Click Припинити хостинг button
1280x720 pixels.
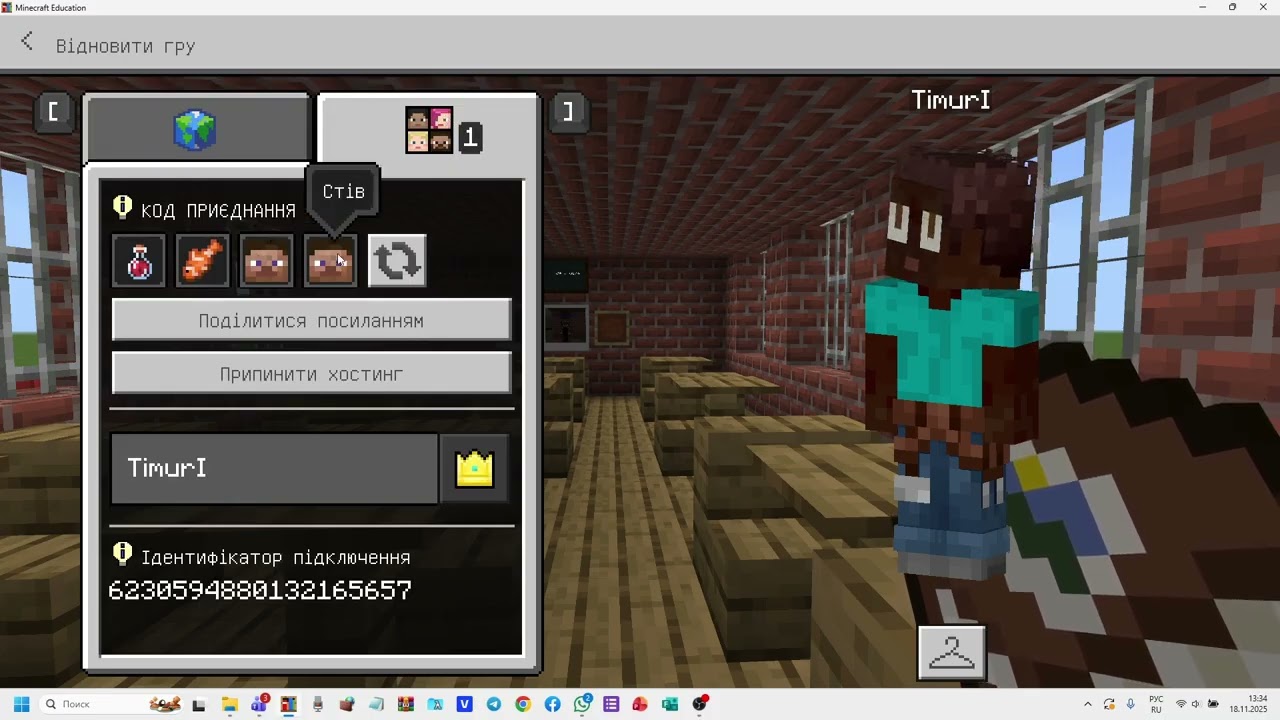click(311, 375)
